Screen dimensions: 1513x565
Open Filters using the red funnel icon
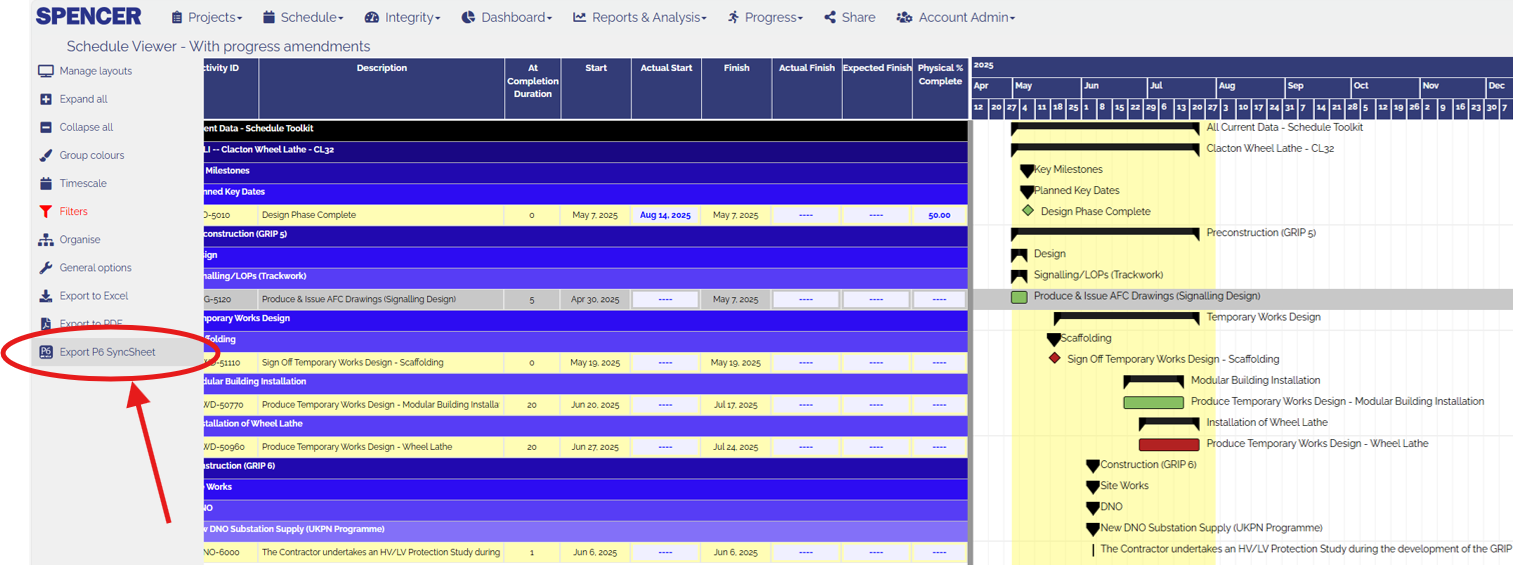tap(45, 211)
